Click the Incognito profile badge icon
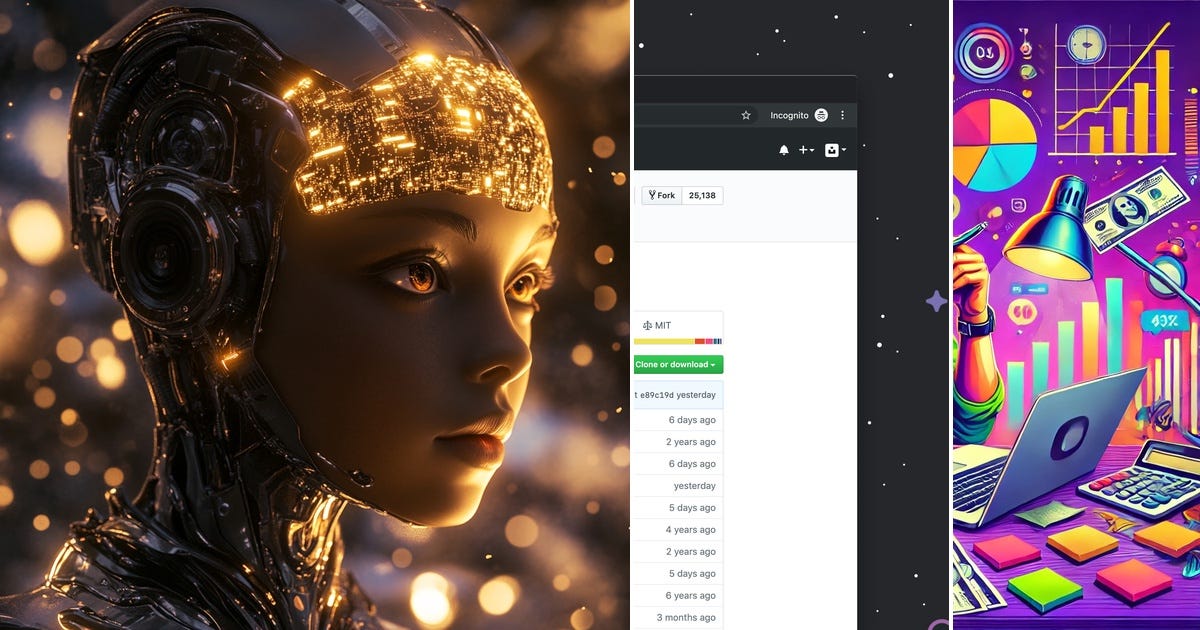1200x630 pixels. 821,115
